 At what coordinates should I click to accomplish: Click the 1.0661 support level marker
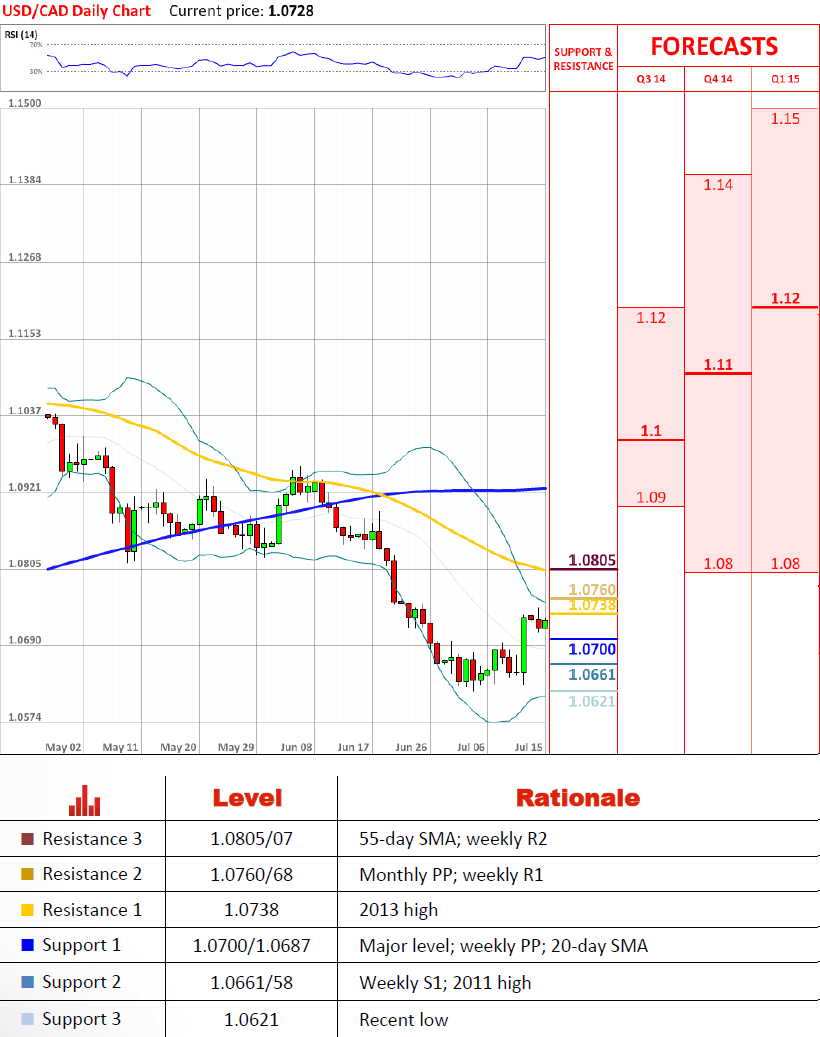tap(592, 675)
